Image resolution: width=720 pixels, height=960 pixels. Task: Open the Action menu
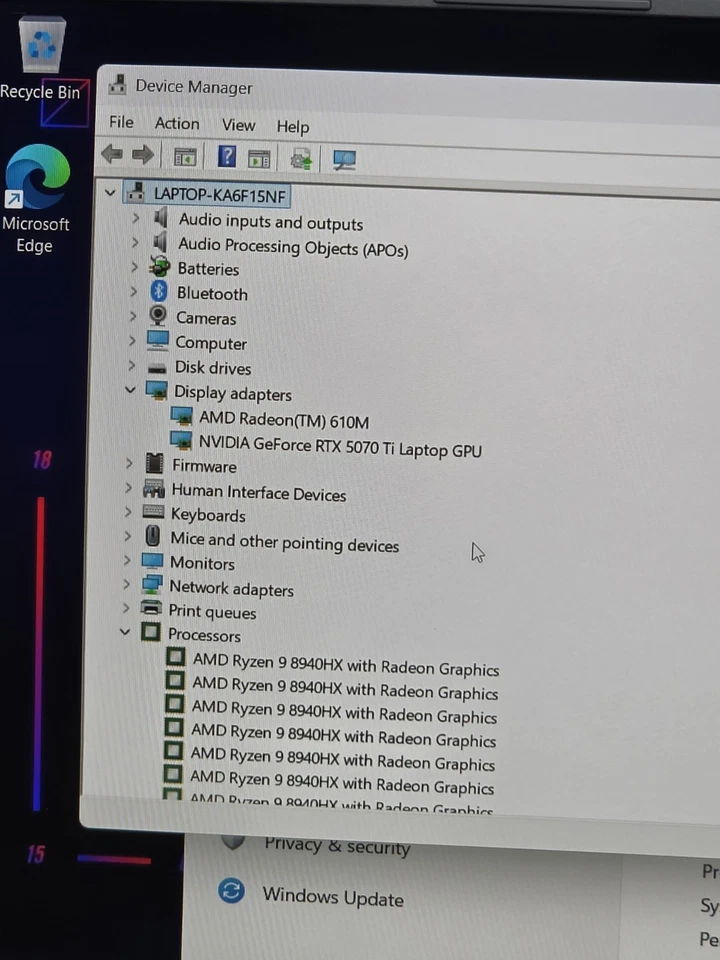point(177,124)
